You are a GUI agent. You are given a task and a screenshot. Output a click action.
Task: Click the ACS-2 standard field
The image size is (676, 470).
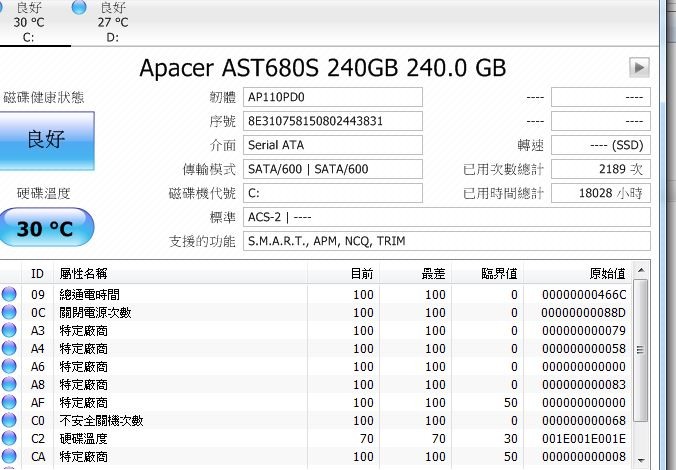point(447,217)
